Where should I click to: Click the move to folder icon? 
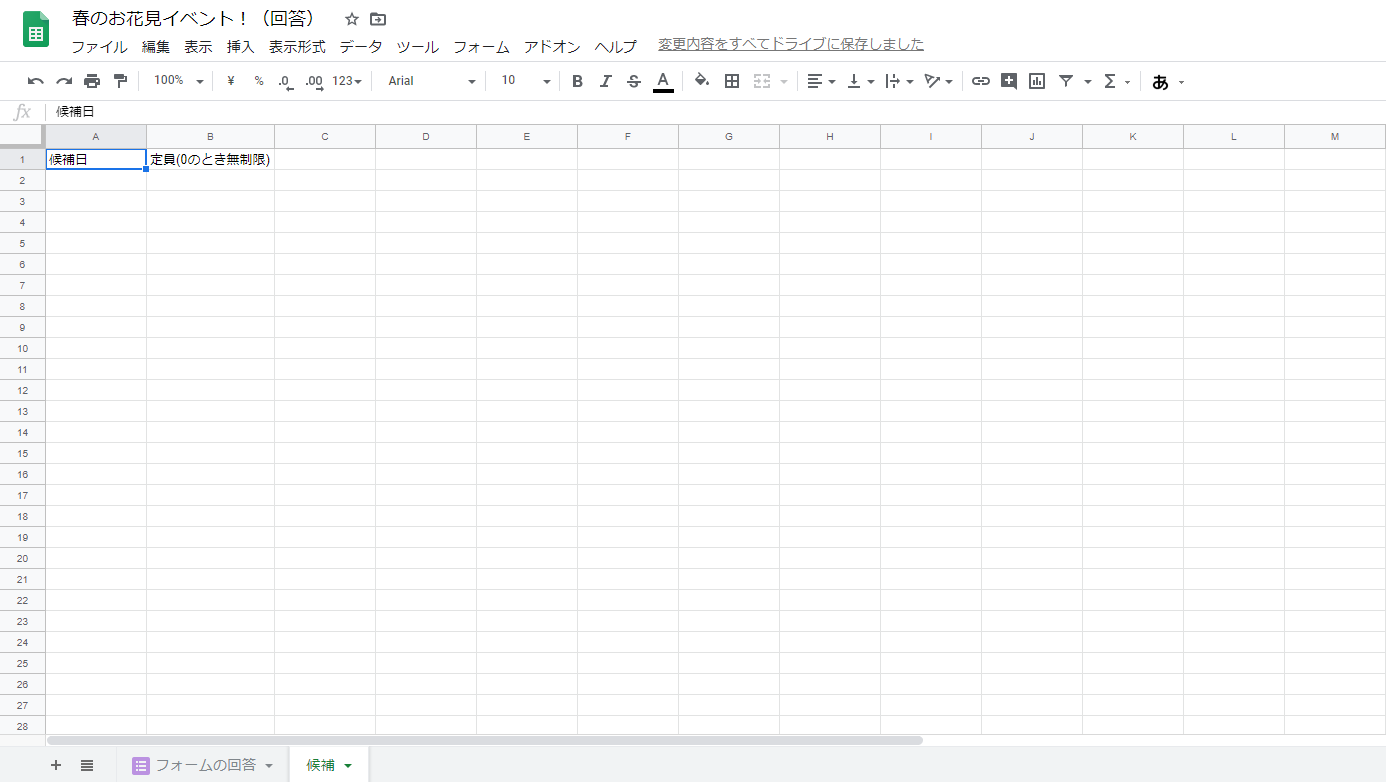click(378, 19)
